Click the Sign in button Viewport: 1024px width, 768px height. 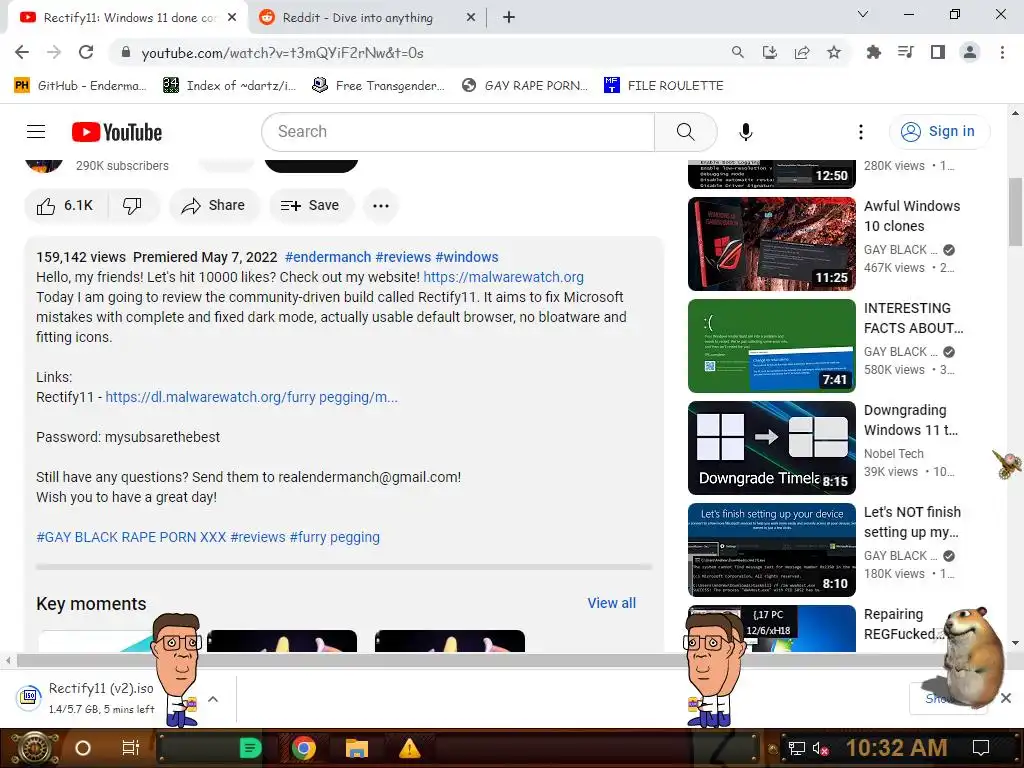coord(938,132)
